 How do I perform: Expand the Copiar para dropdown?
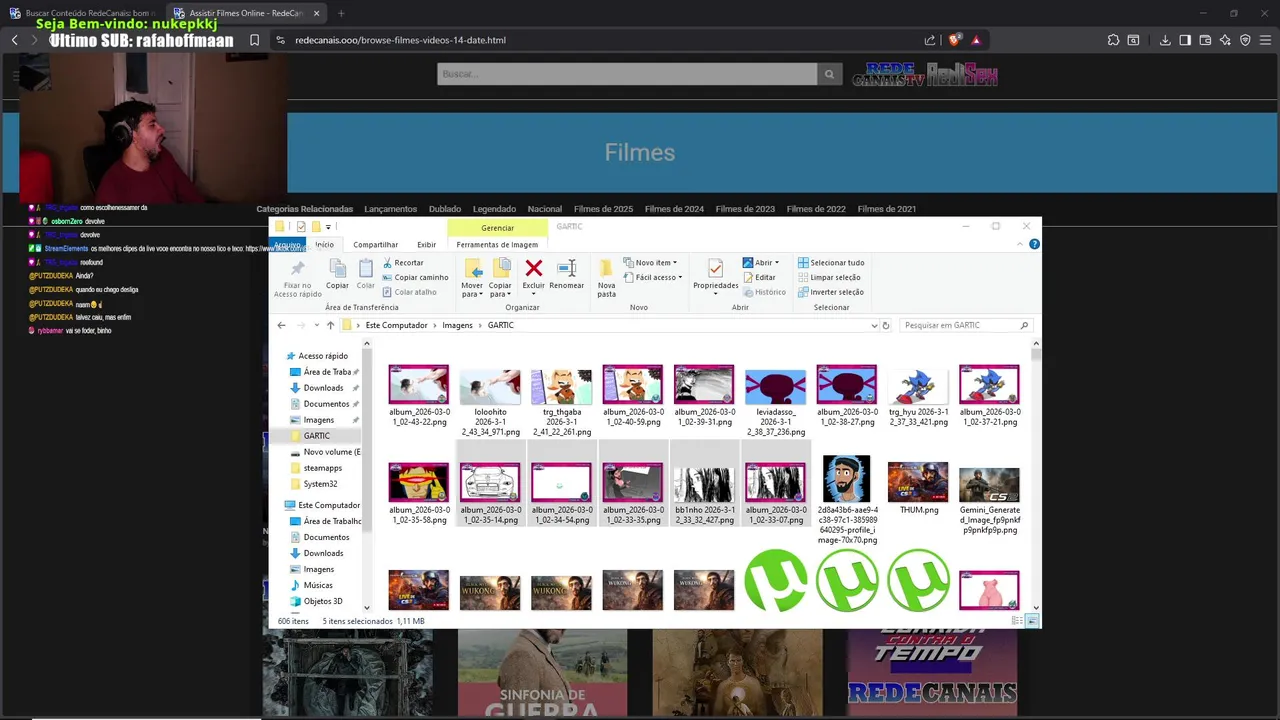(x=500, y=290)
